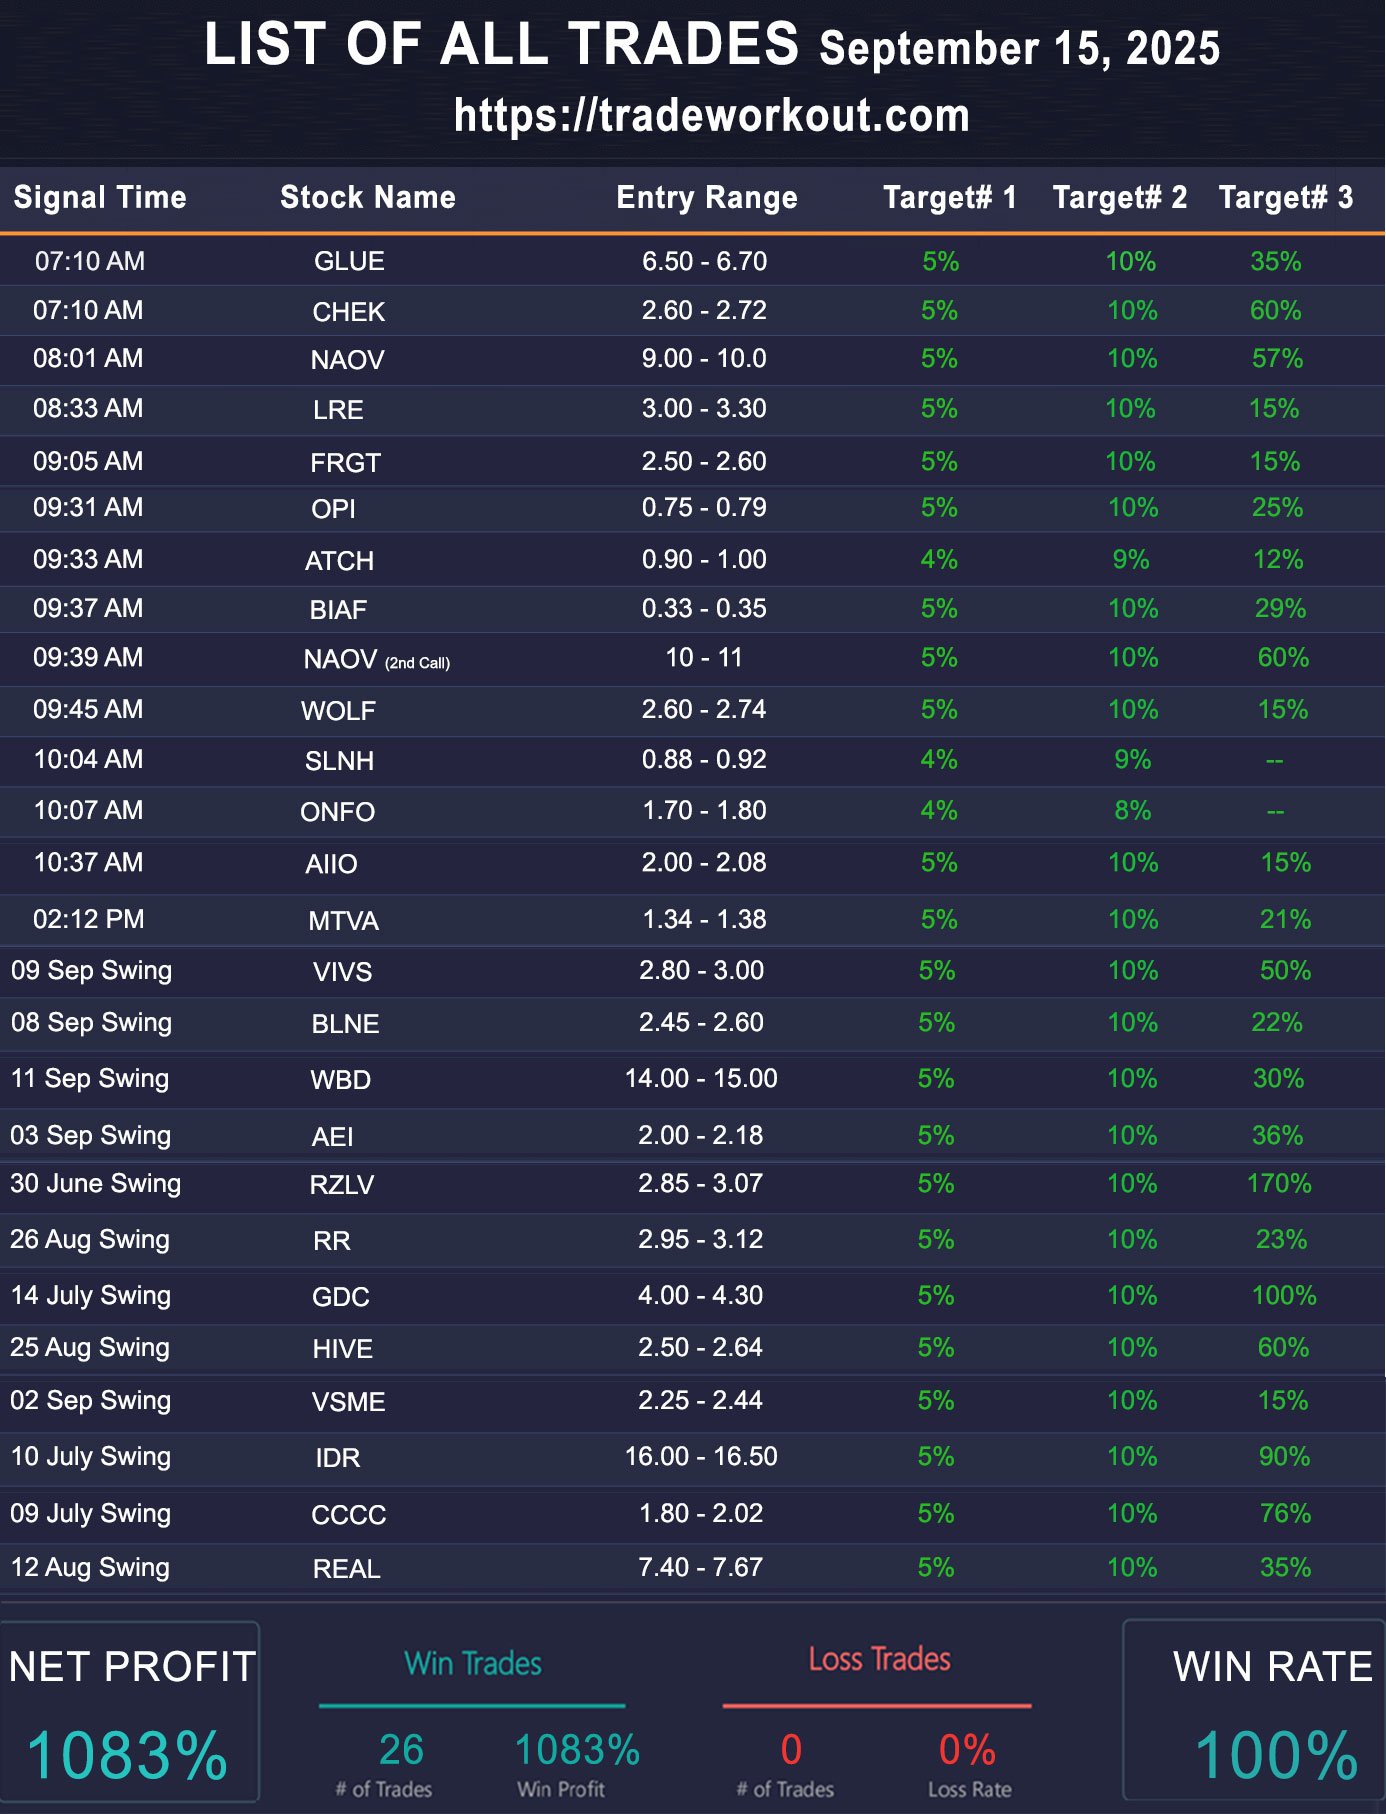
Task: Select the LRE stock name
Action: [338, 410]
